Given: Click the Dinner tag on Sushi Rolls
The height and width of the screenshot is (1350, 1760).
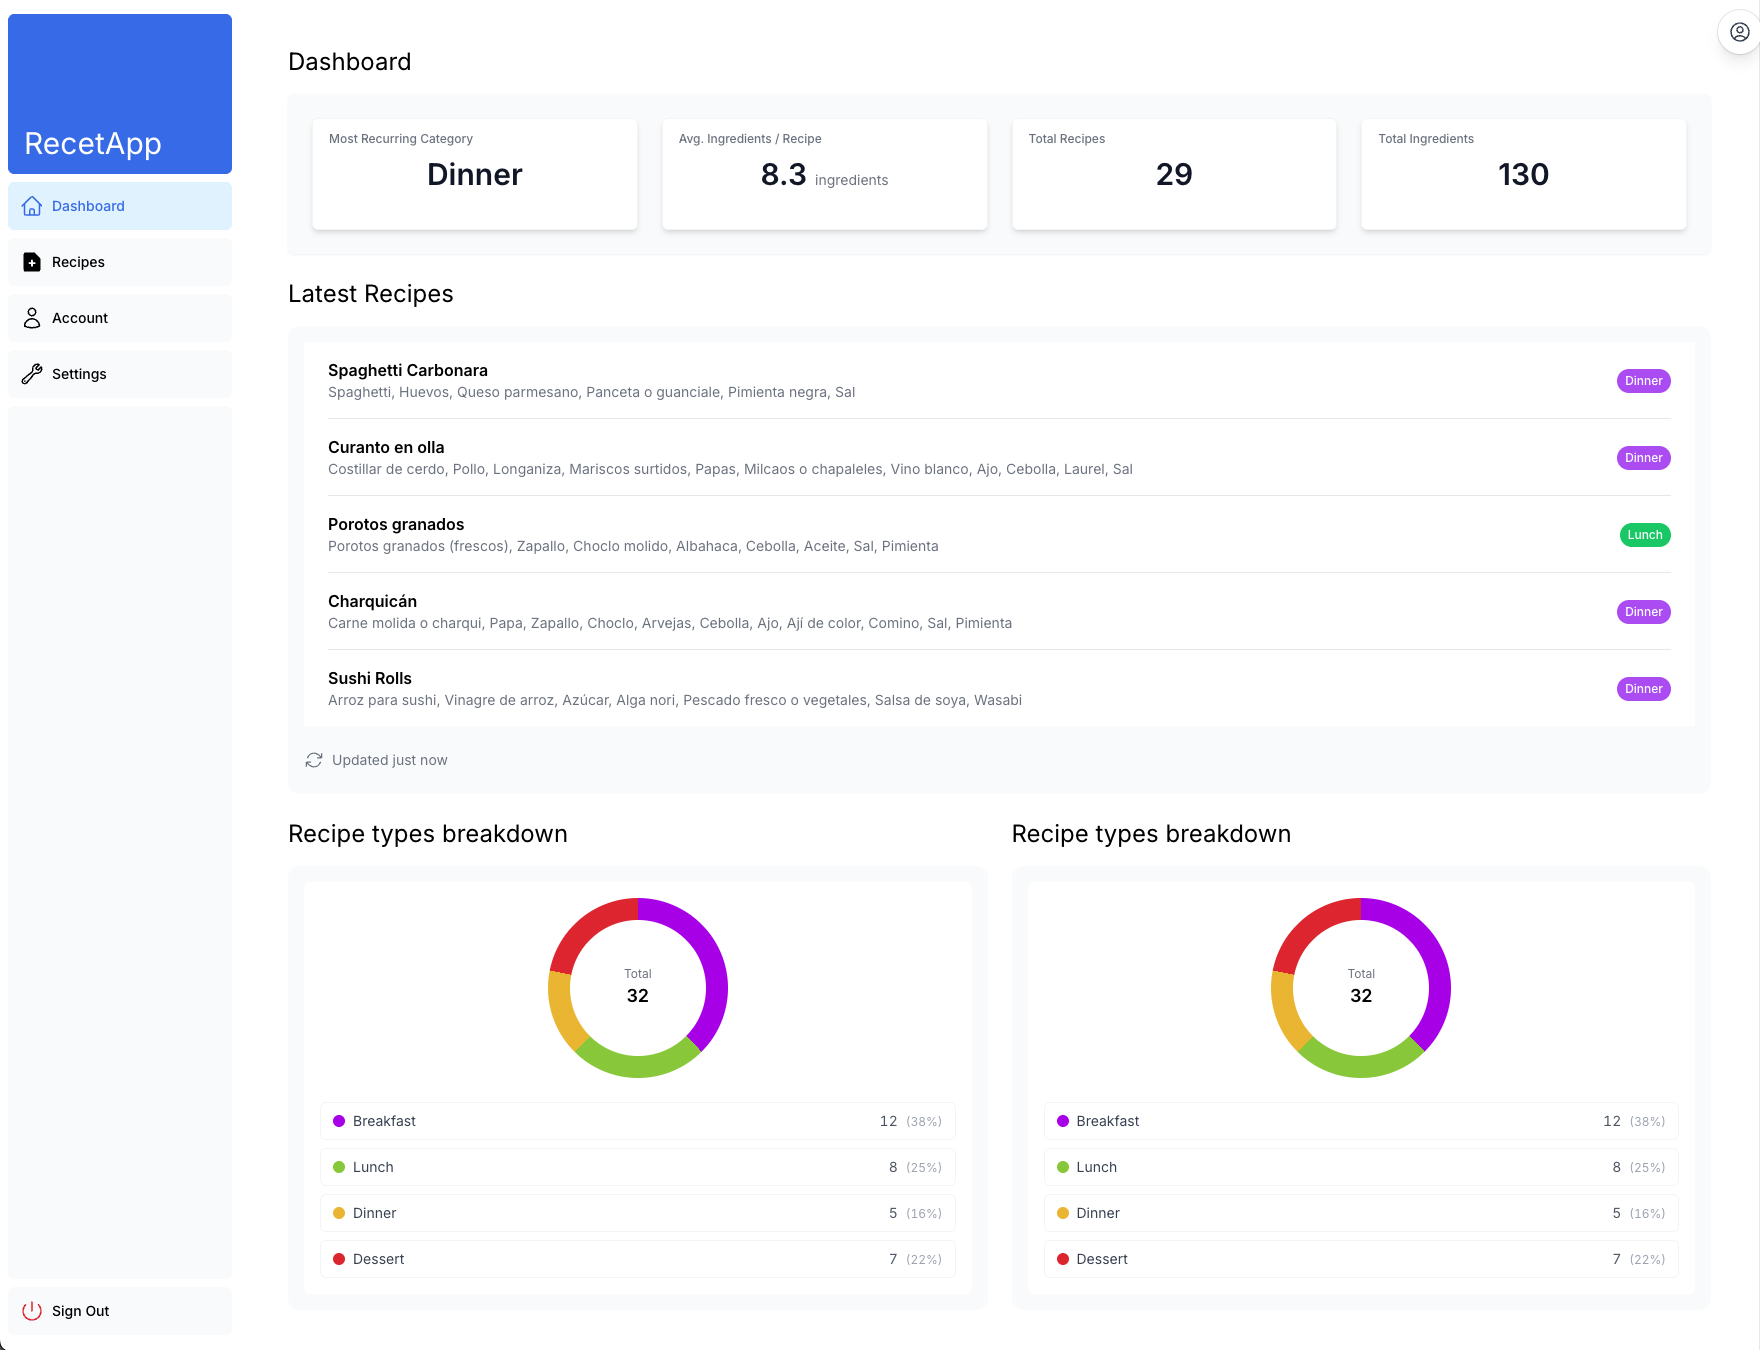Looking at the screenshot, I should point(1644,689).
